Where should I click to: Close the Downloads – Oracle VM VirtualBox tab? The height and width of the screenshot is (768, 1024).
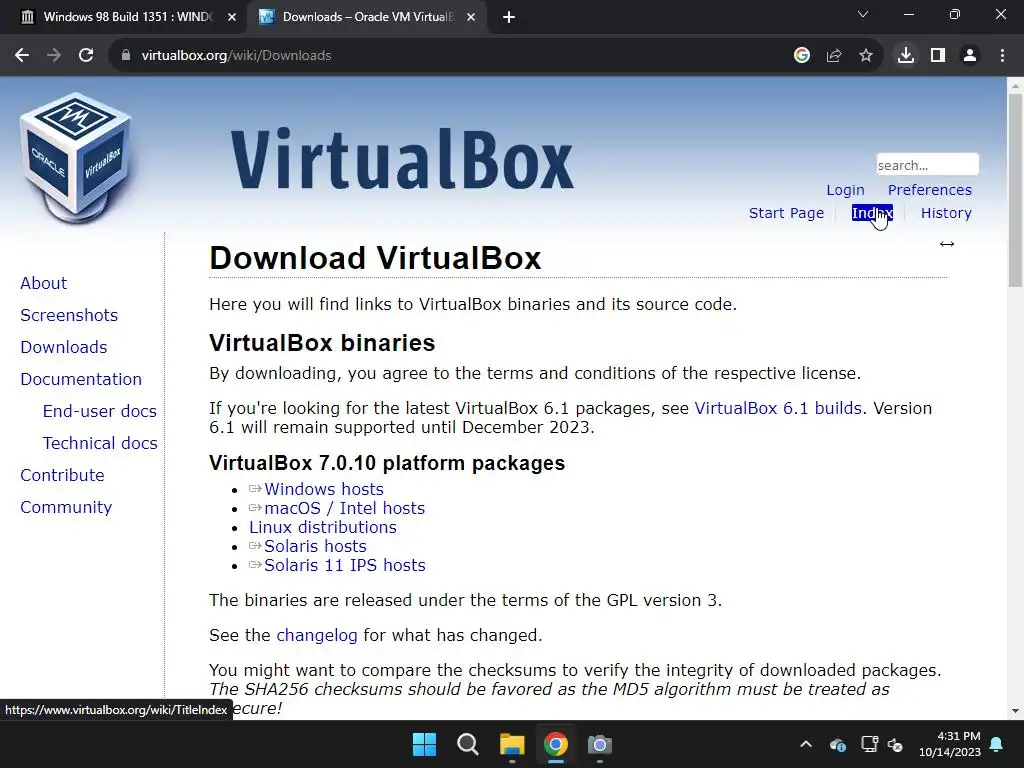471,17
